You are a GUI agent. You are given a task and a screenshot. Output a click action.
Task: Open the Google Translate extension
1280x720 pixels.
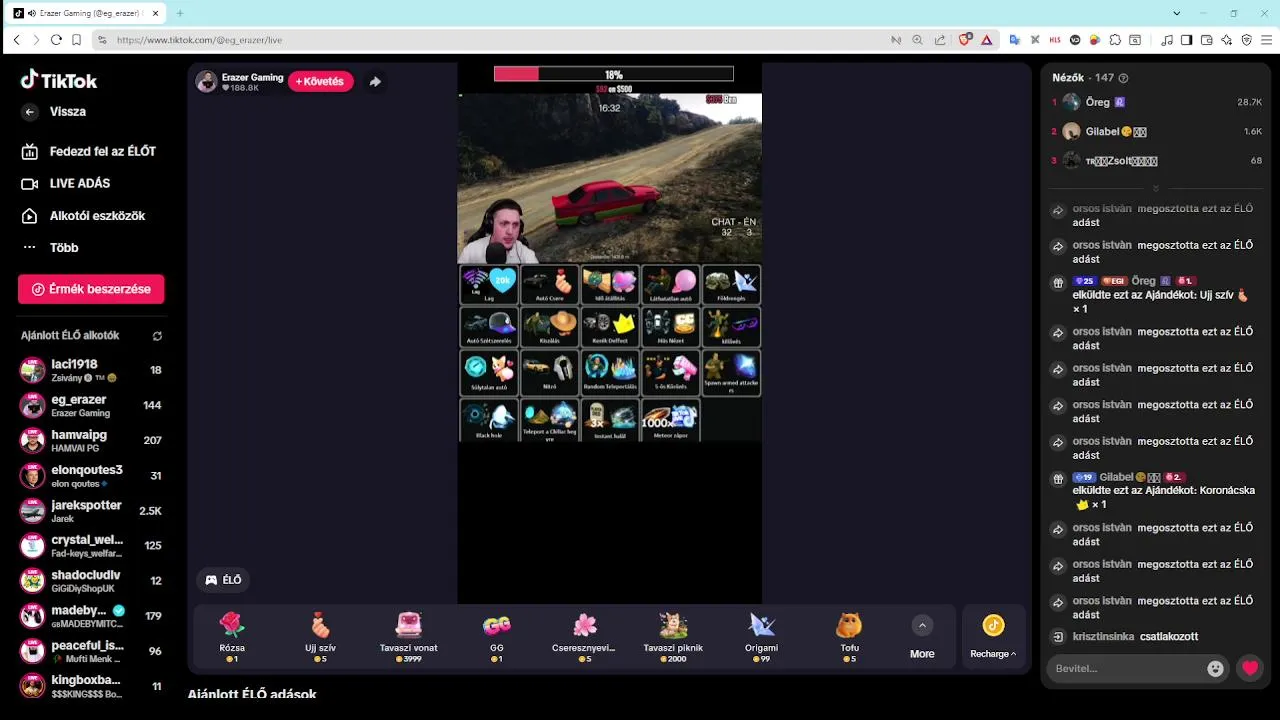pos(1014,40)
